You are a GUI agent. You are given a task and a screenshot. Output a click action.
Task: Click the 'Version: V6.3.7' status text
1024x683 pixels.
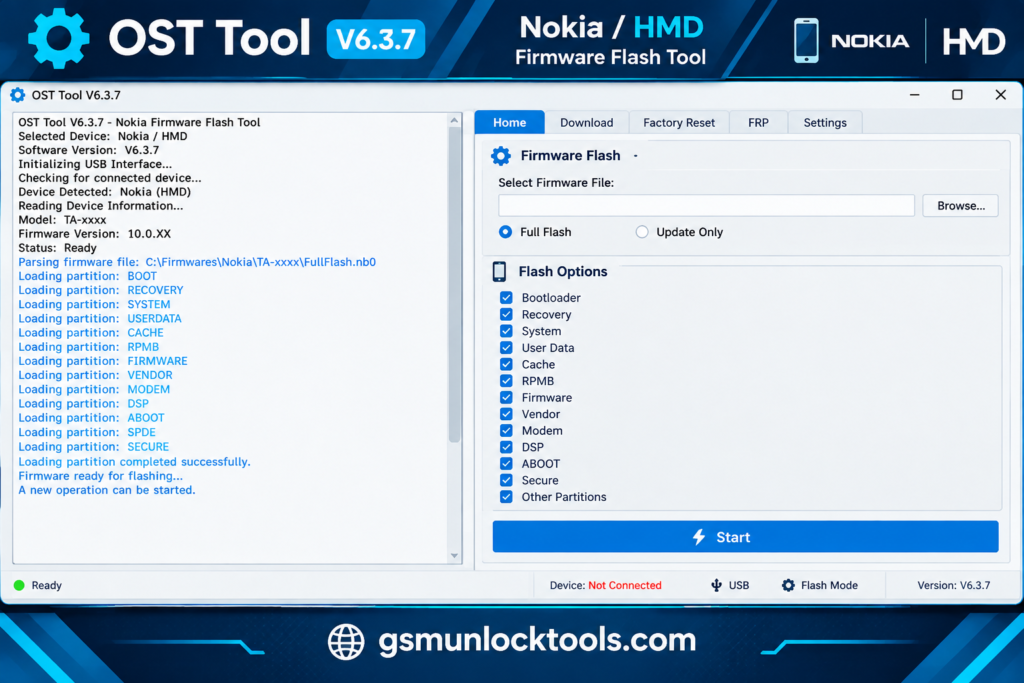pos(953,586)
